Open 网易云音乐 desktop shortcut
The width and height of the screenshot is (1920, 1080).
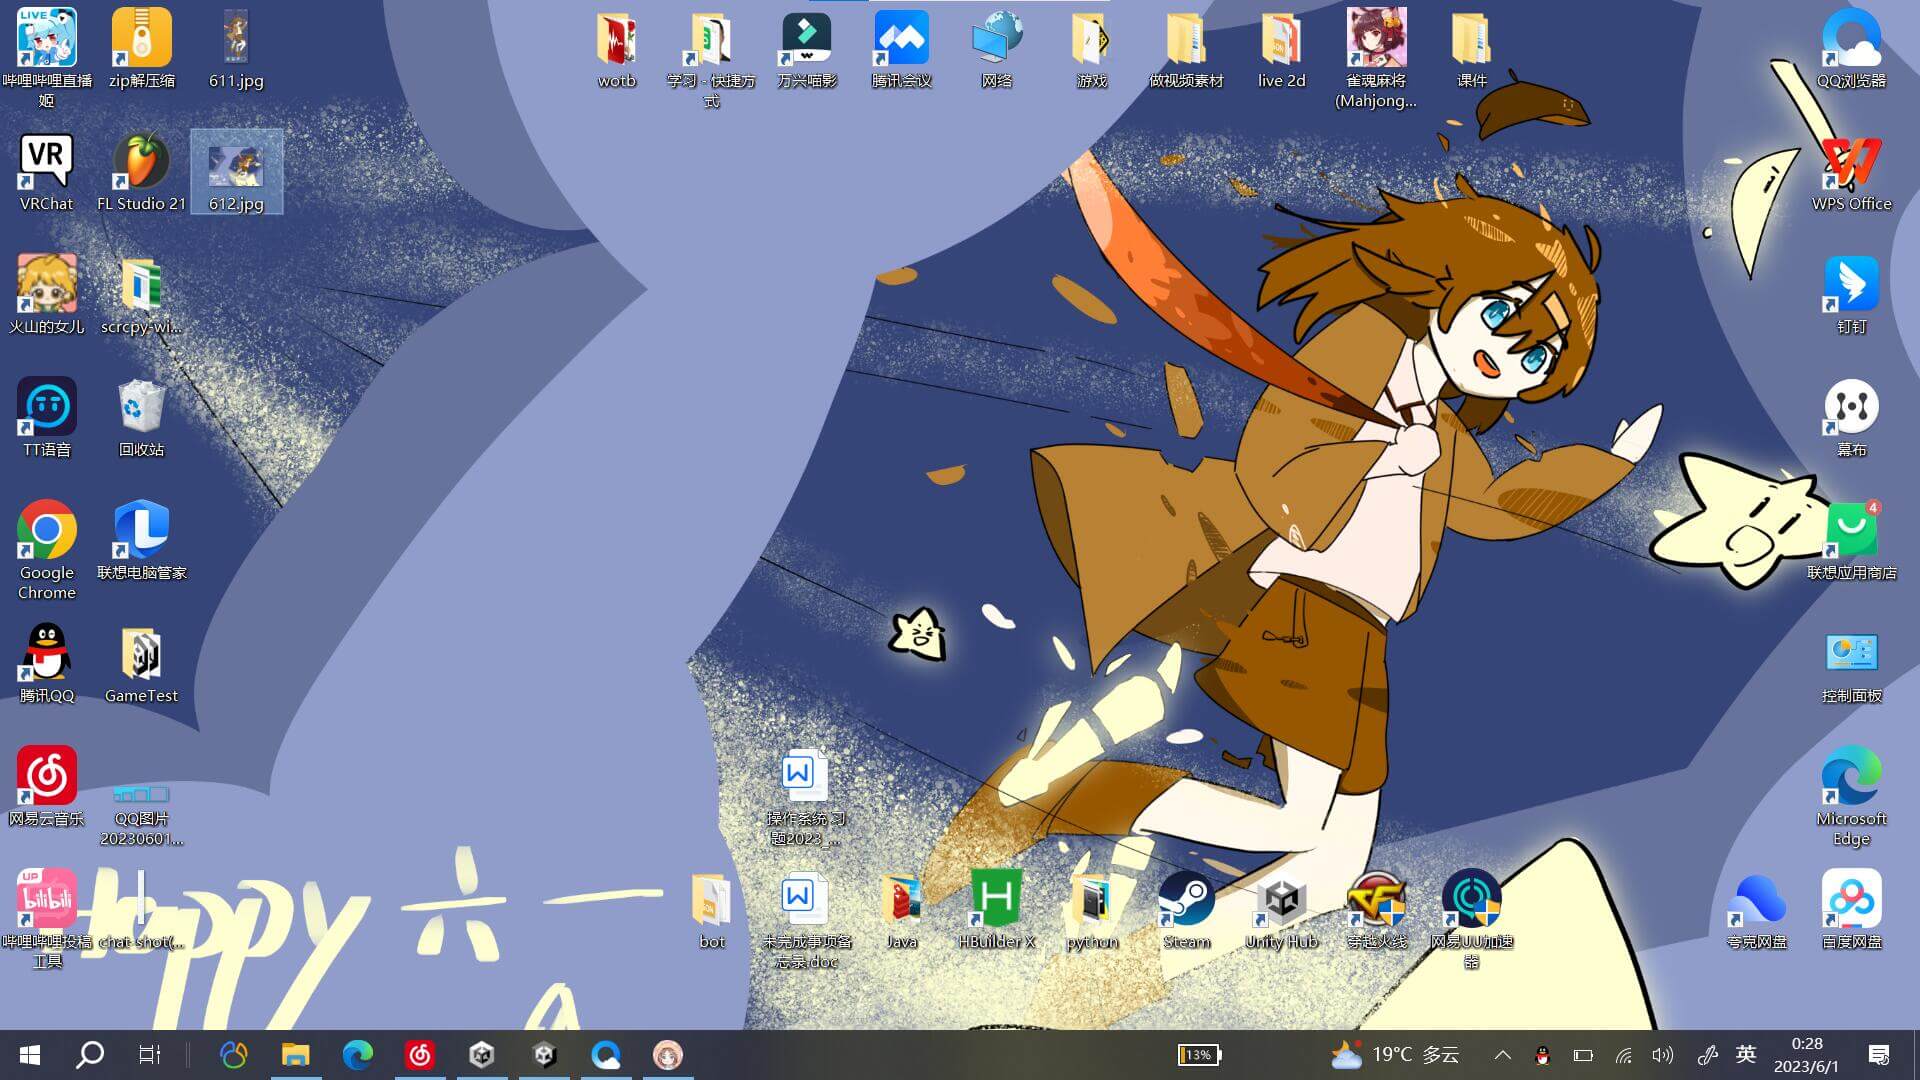46,787
